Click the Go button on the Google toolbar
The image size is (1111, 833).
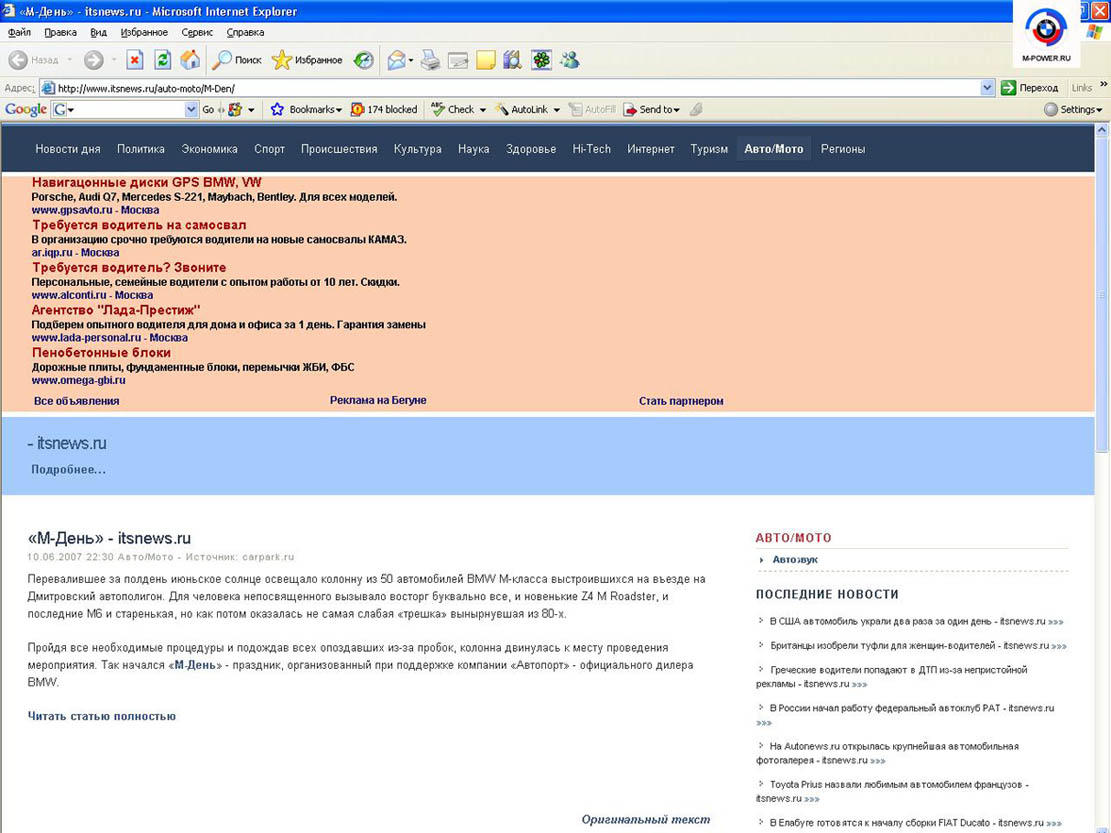click(208, 109)
